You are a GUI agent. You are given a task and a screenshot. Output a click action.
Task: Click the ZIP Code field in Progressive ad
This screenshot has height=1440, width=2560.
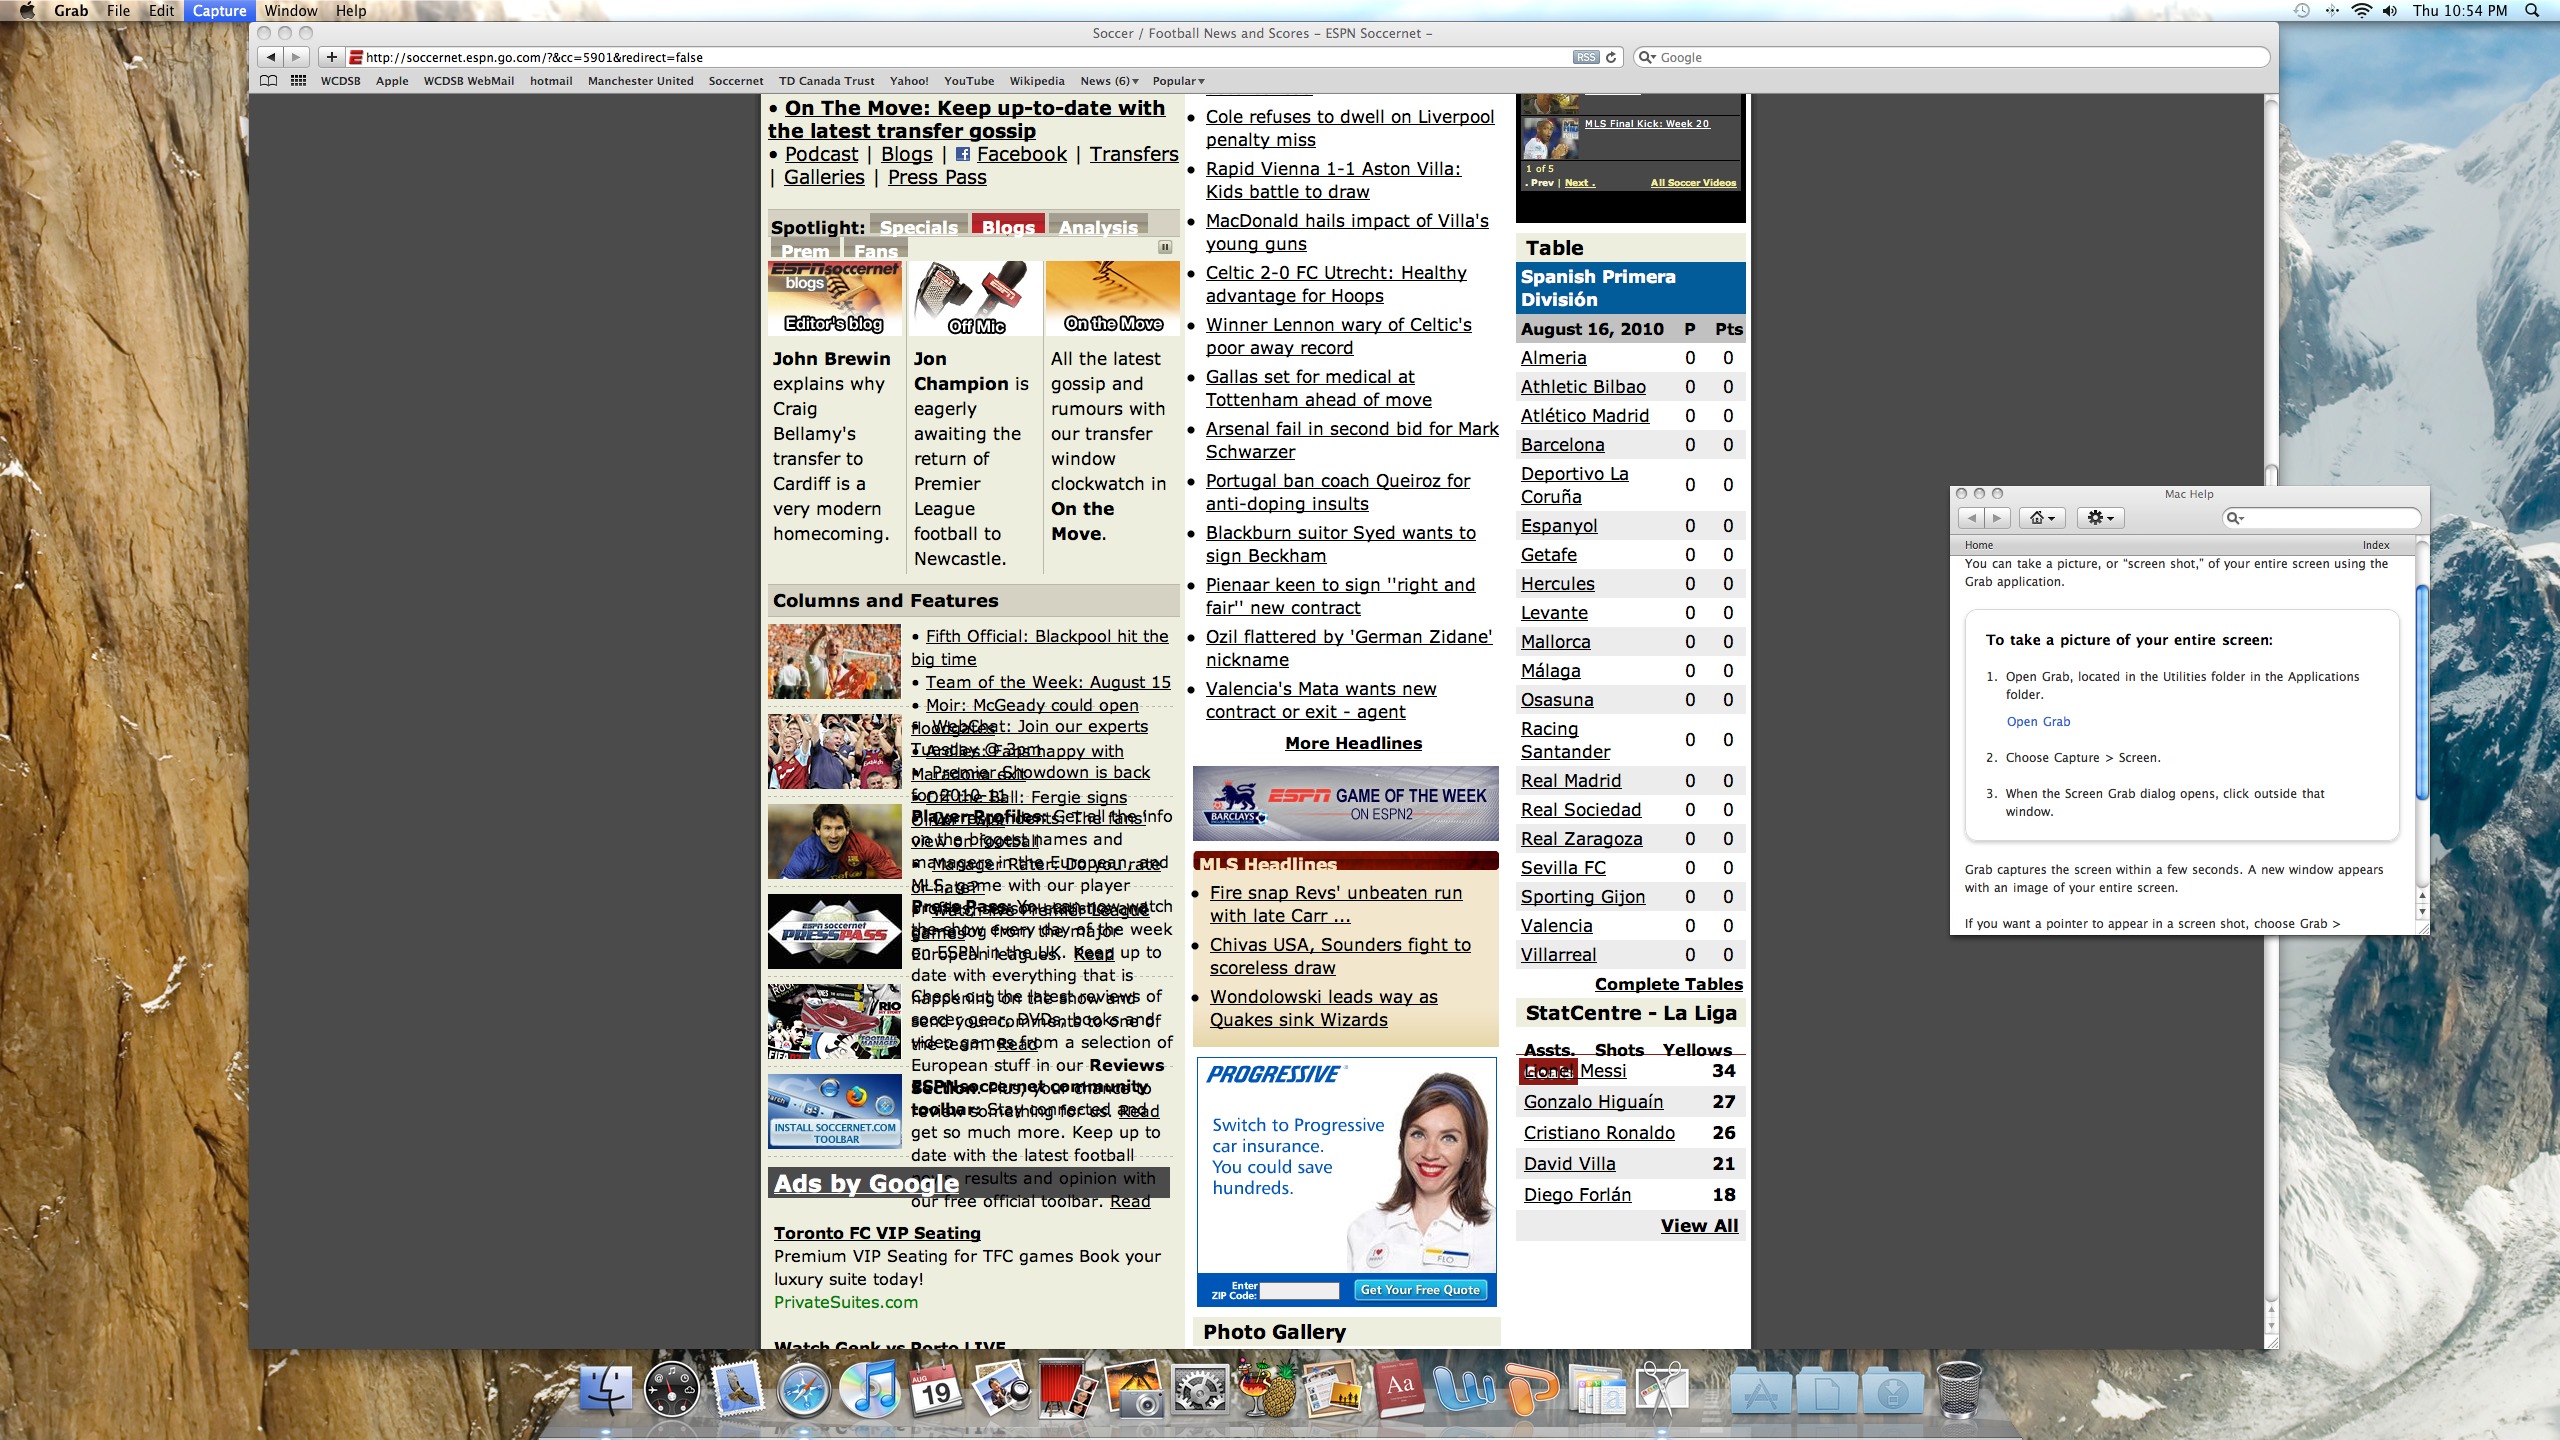1299,1291
